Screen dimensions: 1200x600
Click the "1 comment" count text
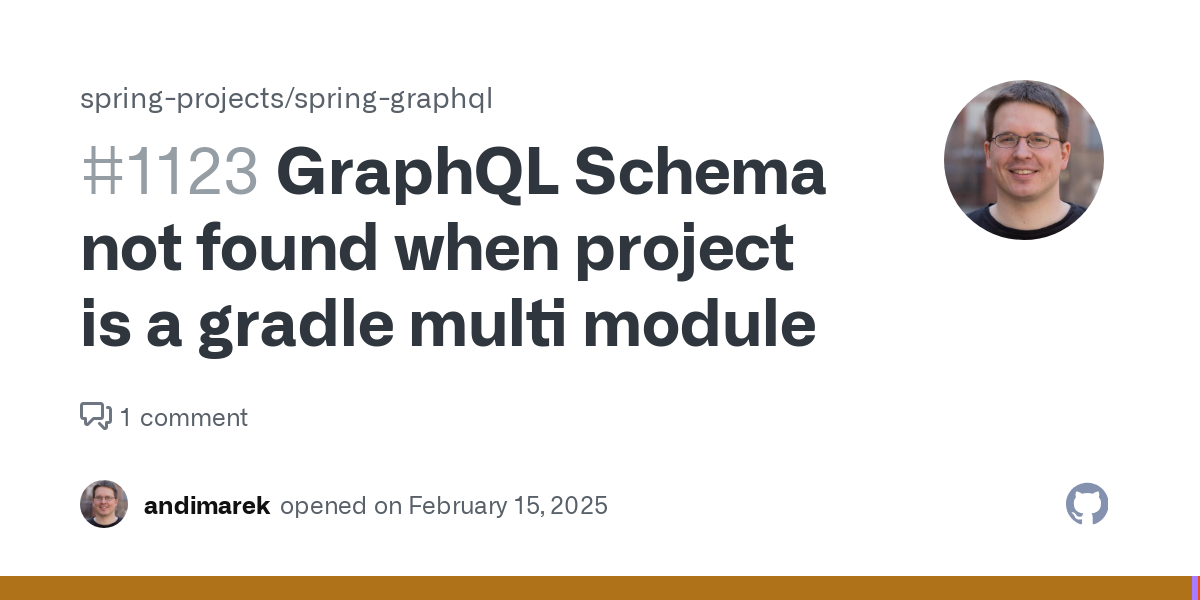183,417
